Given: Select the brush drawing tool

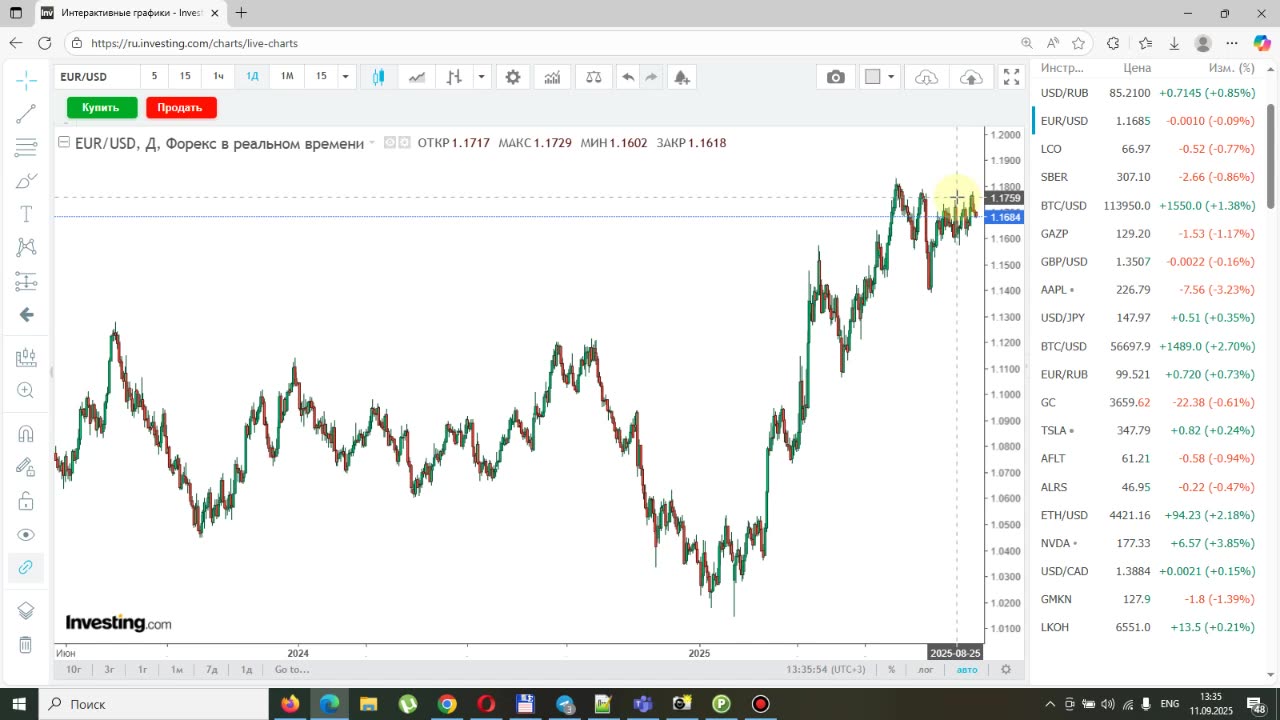Looking at the screenshot, I should (26, 181).
